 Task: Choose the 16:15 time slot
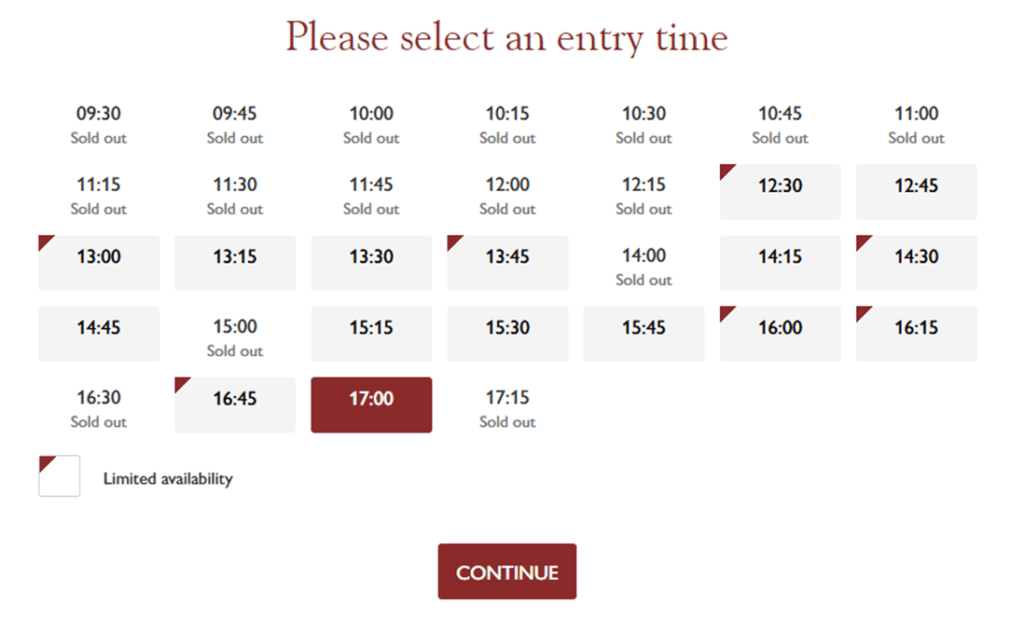[x=916, y=334]
